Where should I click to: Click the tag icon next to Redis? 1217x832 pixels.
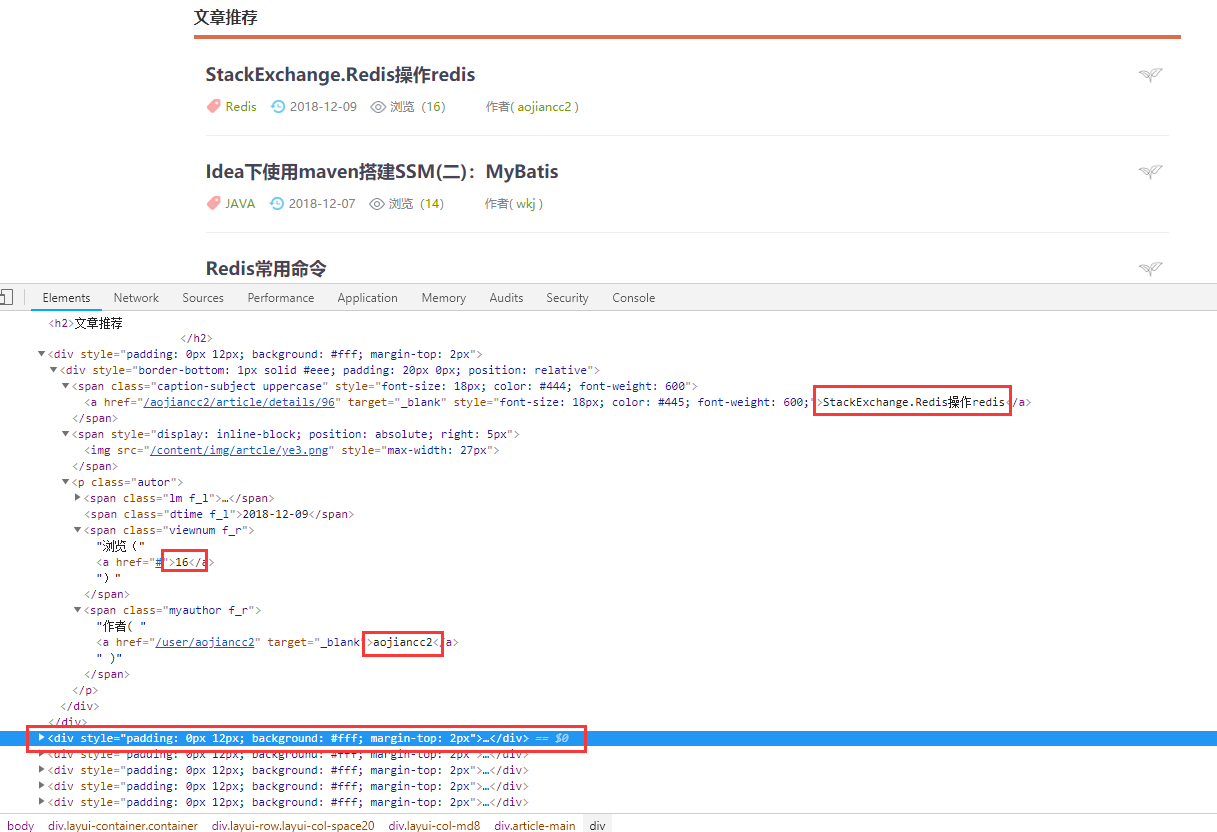(213, 106)
